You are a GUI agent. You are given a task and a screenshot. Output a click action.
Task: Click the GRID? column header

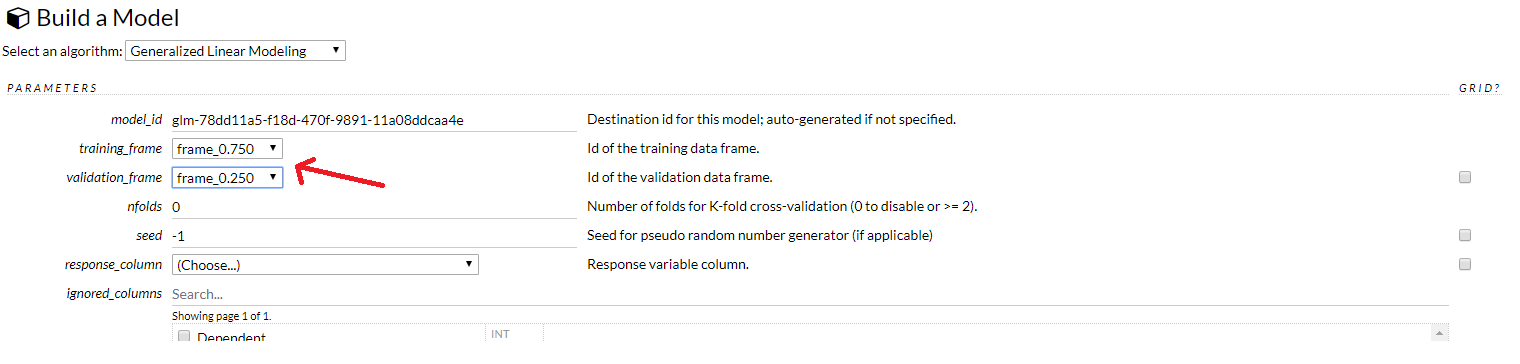click(x=1479, y=88)
